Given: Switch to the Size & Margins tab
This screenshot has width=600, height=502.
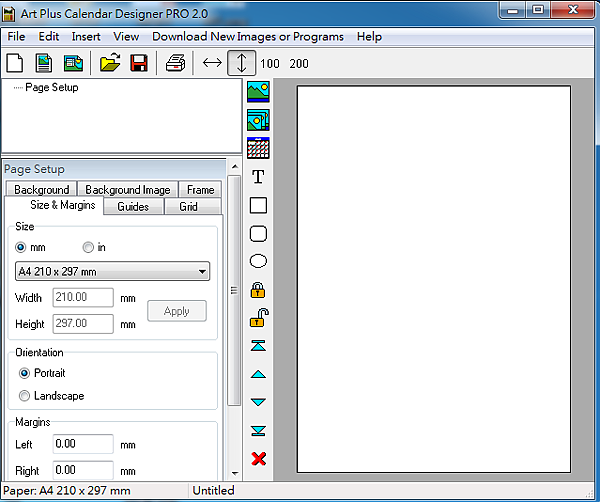Looking at the screenshot, I should [54, 205].
